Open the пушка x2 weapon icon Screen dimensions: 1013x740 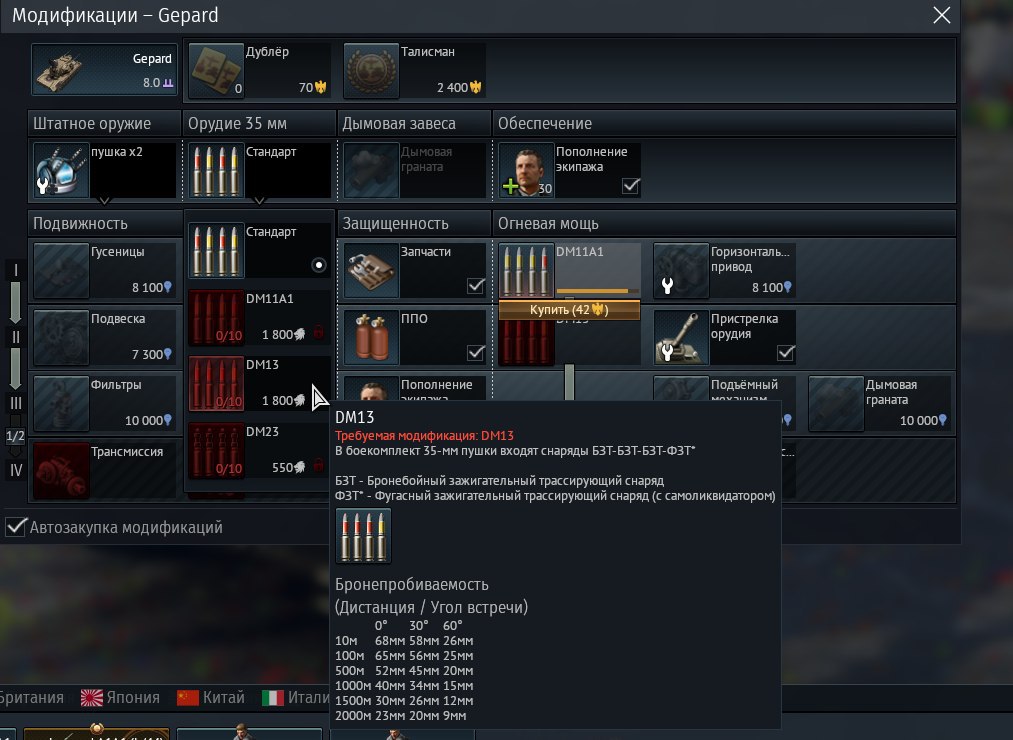61,171
